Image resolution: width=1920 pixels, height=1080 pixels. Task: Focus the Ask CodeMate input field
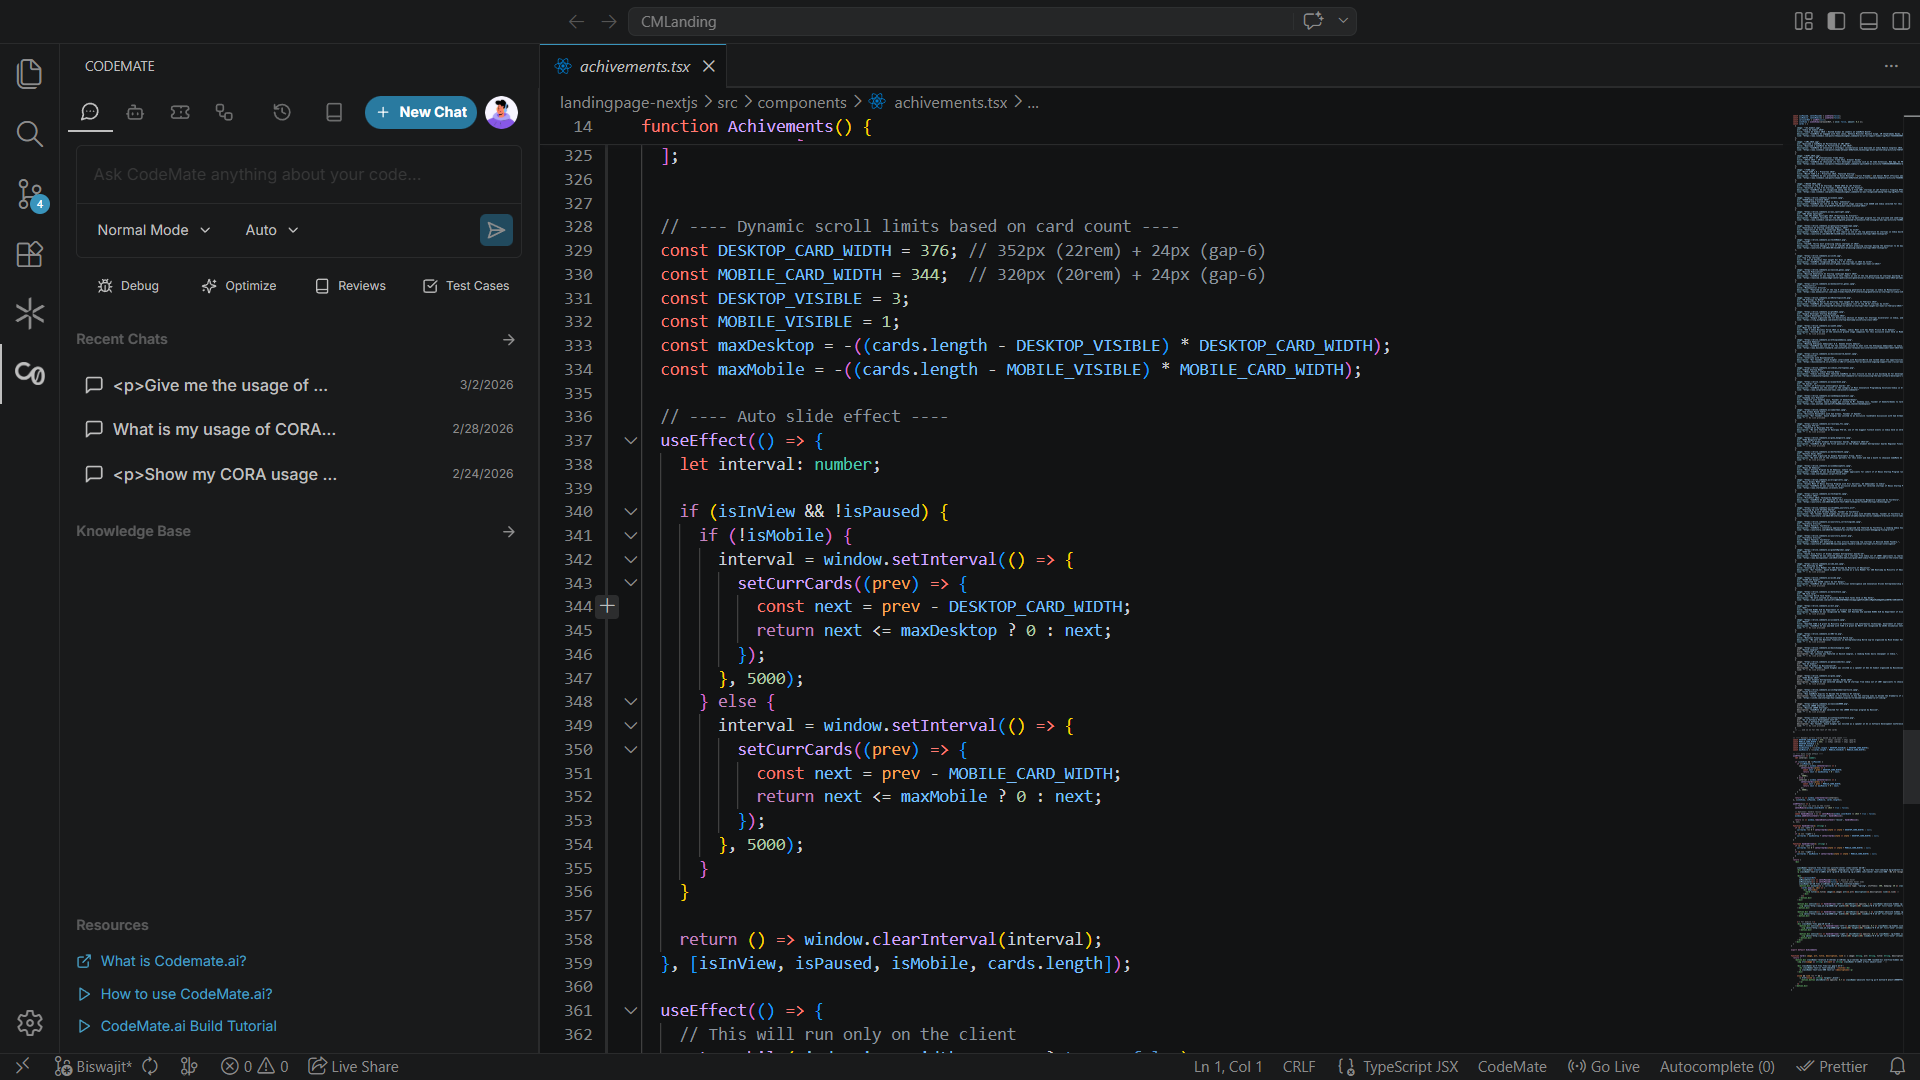tap(299, 174)
